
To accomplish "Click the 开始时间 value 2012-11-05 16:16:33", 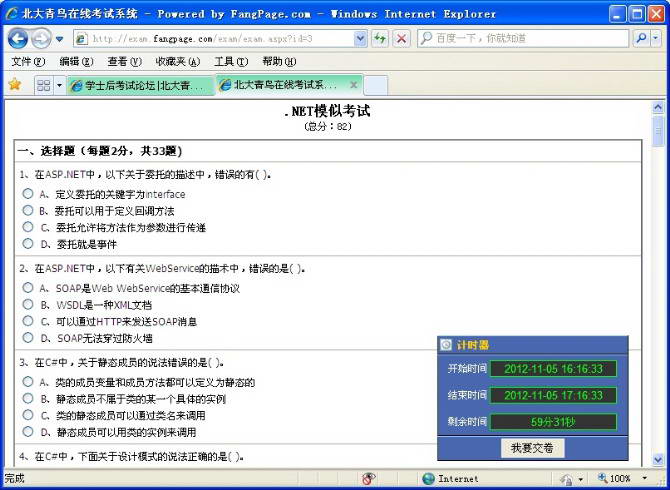I will tap(553, 369).
